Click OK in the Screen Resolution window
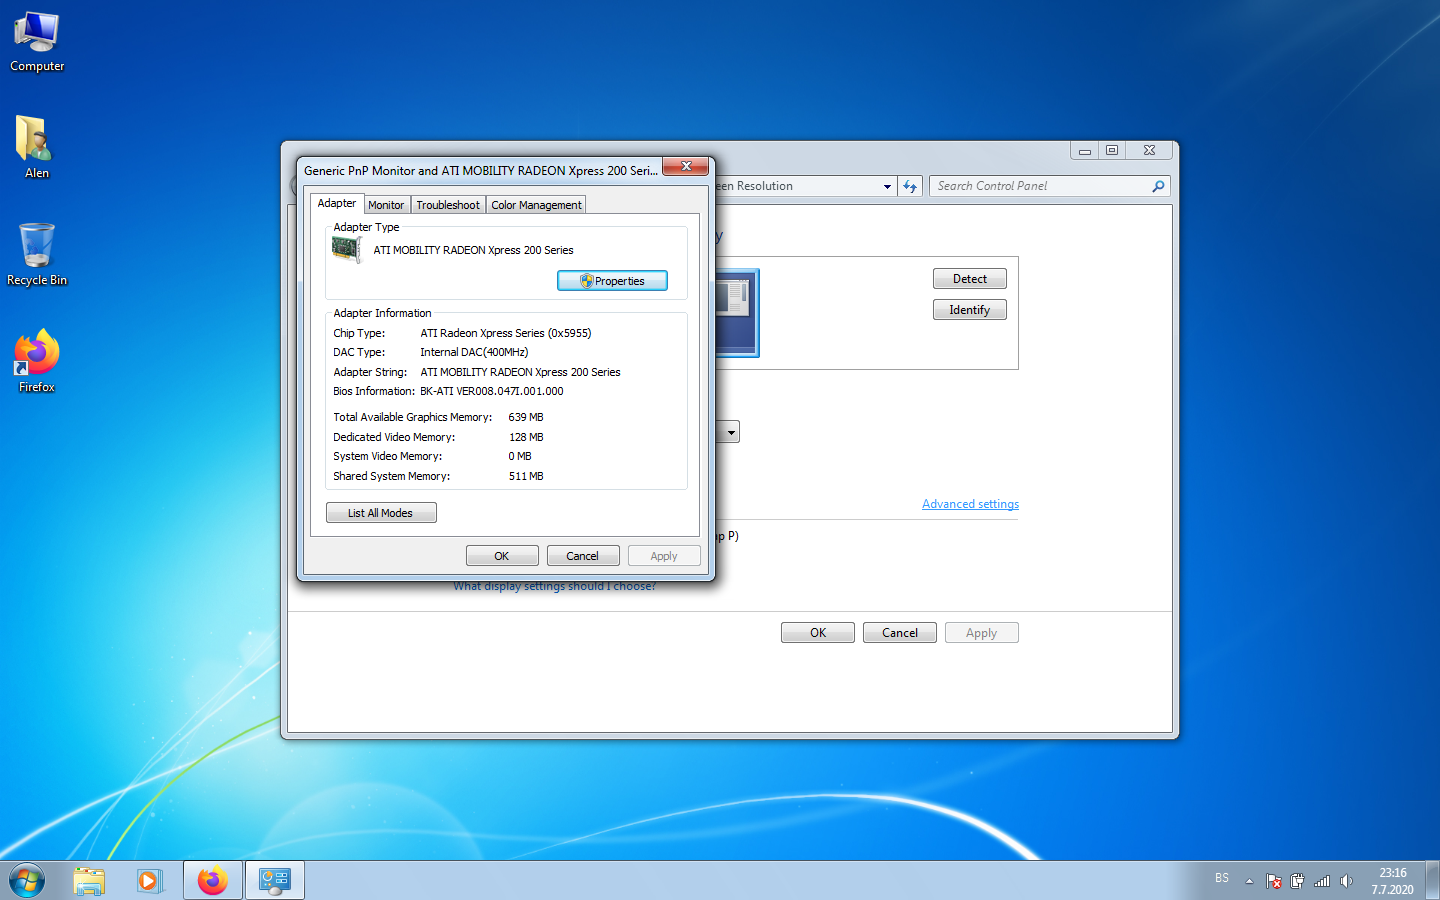The width and height of the screenshot is (1440, 900). (818, 633)
